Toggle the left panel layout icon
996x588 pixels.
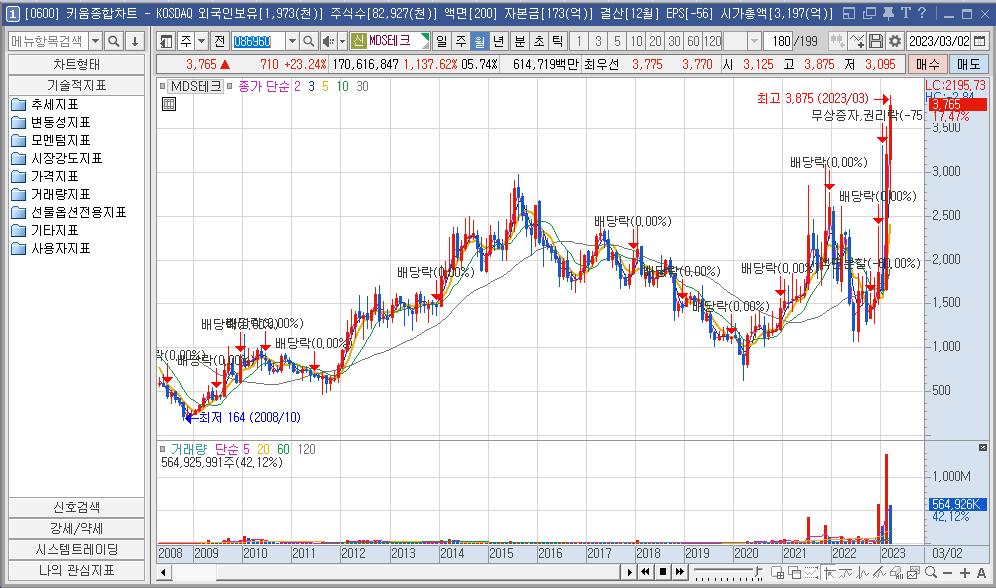[166, 42]
